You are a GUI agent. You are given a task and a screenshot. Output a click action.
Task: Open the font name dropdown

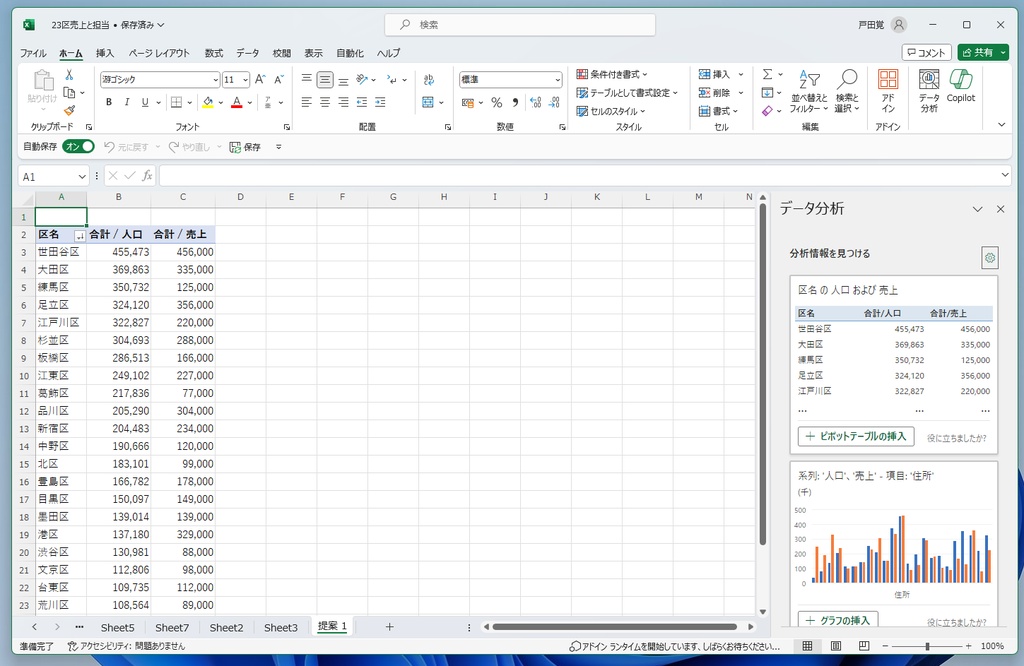coord(216,80)
